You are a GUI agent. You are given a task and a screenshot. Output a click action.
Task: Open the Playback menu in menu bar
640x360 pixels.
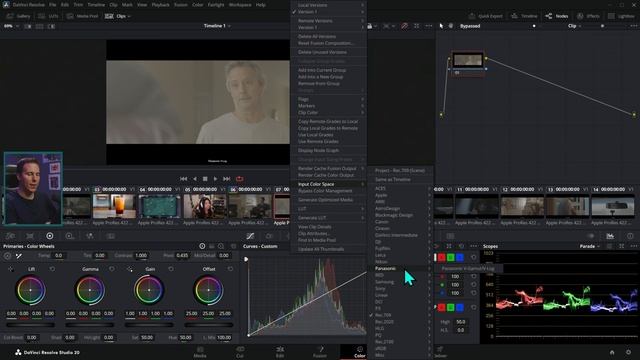[160, 5]
